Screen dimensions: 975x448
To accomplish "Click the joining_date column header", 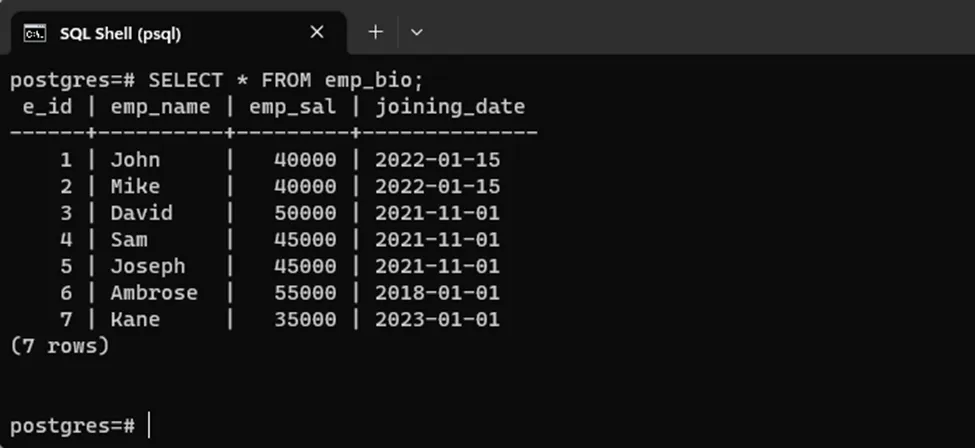I will [450, 106].
